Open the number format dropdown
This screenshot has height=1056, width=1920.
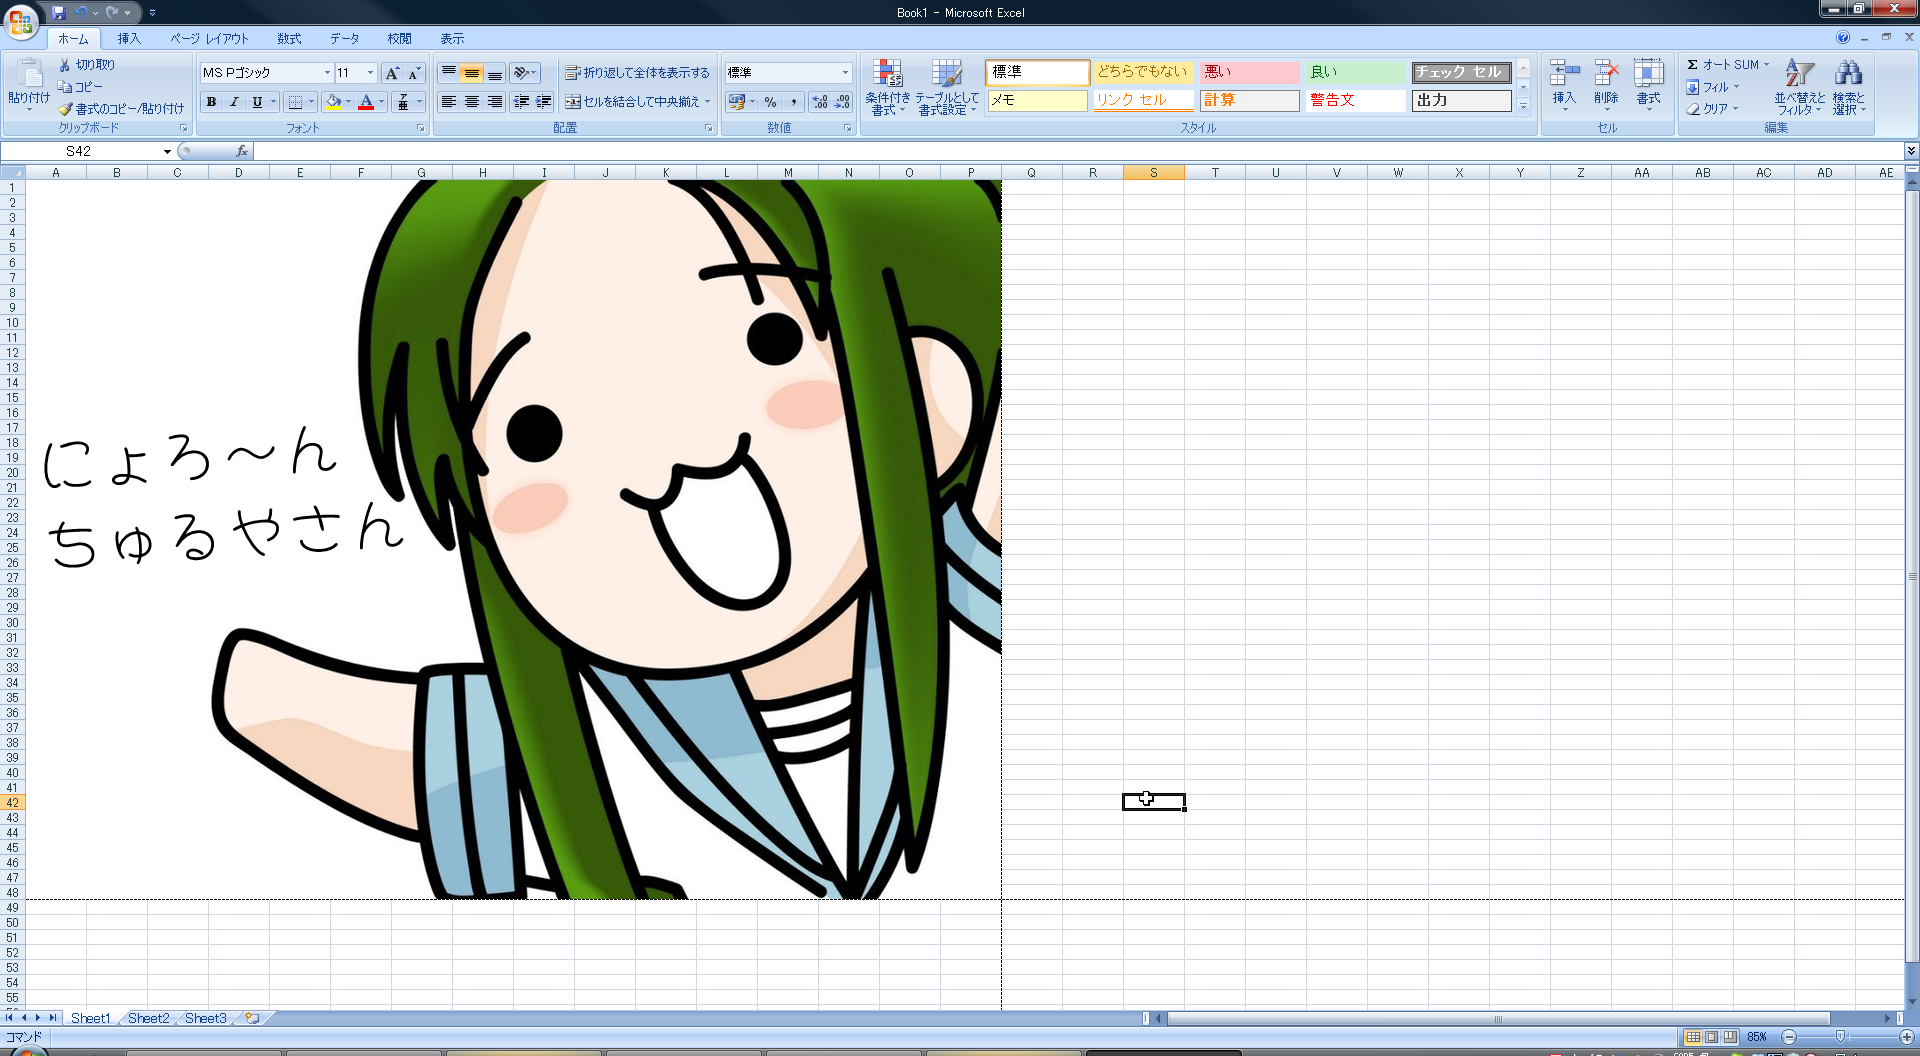pyautogui.click(x=845, y=73)
